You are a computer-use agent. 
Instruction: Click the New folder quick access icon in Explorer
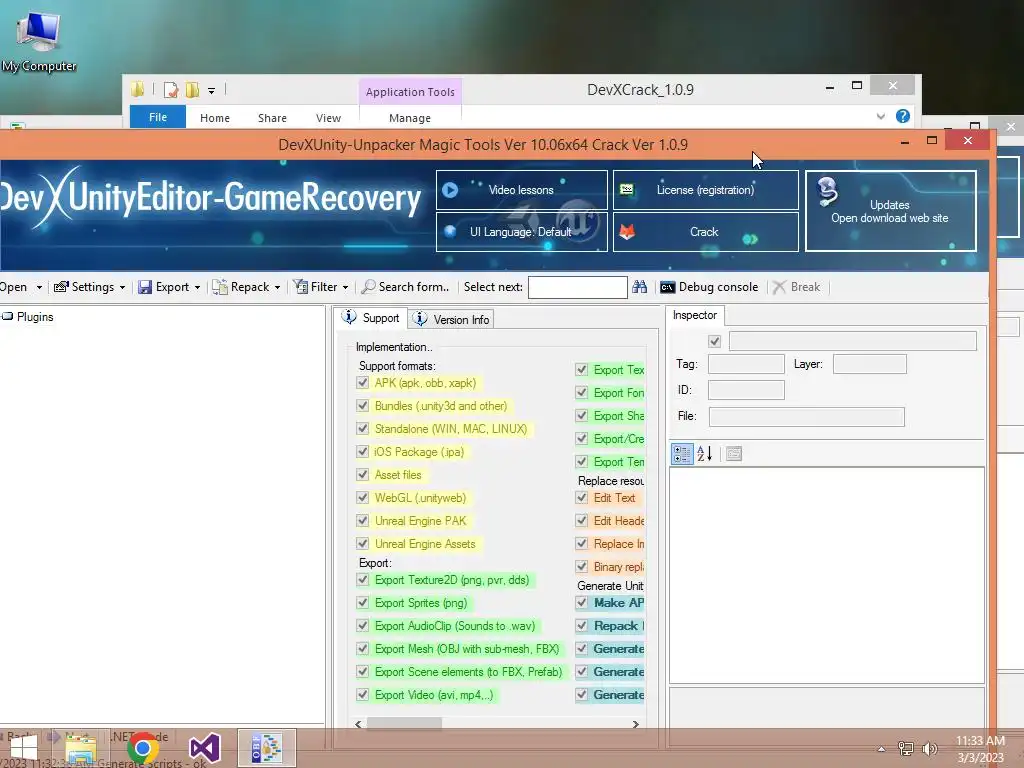193,90
